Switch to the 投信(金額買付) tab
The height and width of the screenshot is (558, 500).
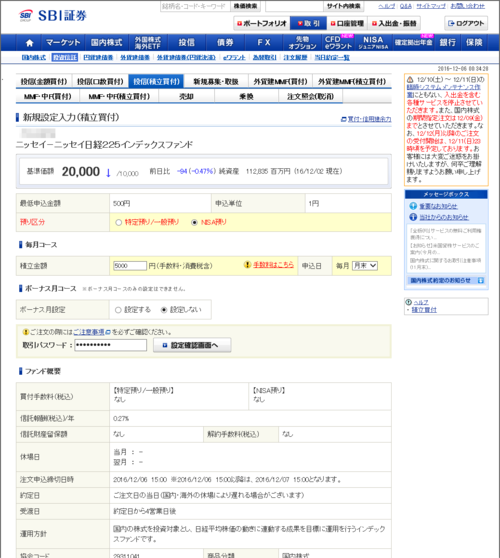(x=44, y=81)
